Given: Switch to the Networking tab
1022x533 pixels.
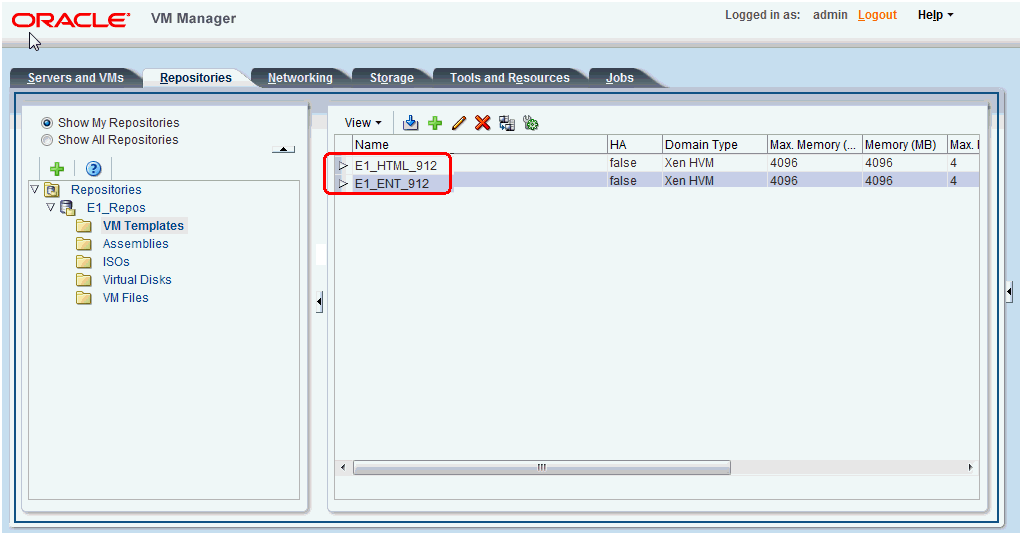Looking at the screenshot, I should 300,78.
